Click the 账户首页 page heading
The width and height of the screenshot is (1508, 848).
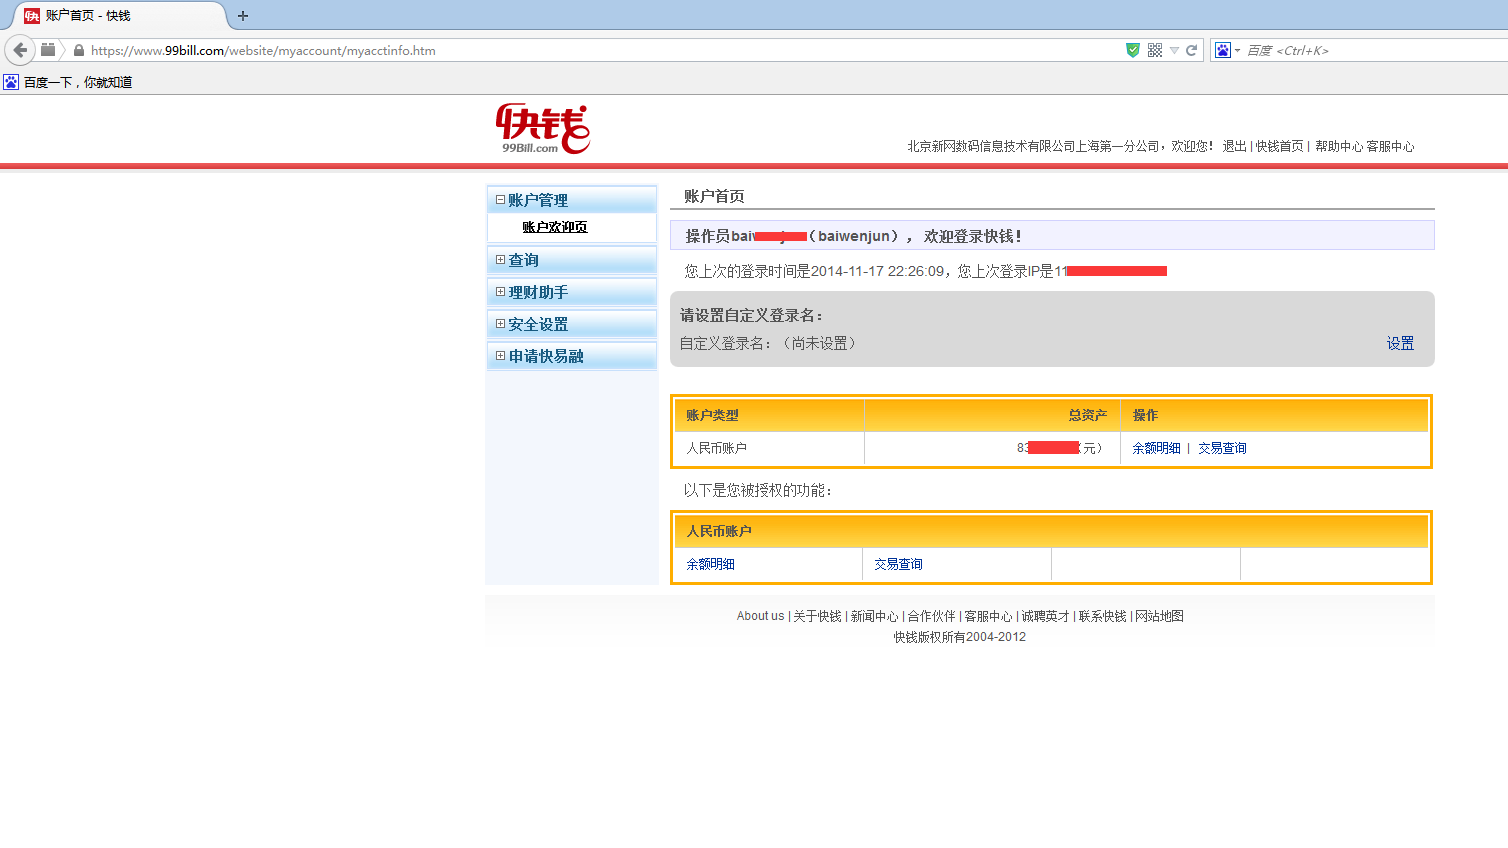point(714,196)
